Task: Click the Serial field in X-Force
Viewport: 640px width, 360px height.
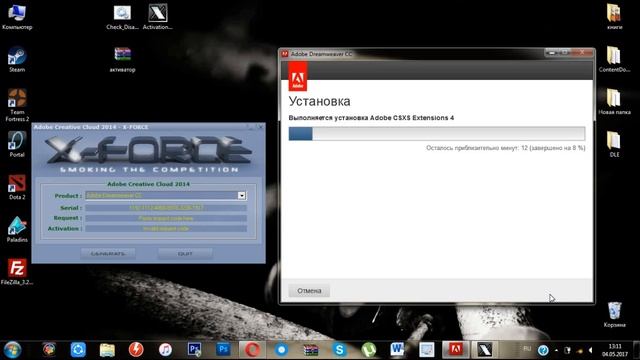Action: (x=166, y=208)
